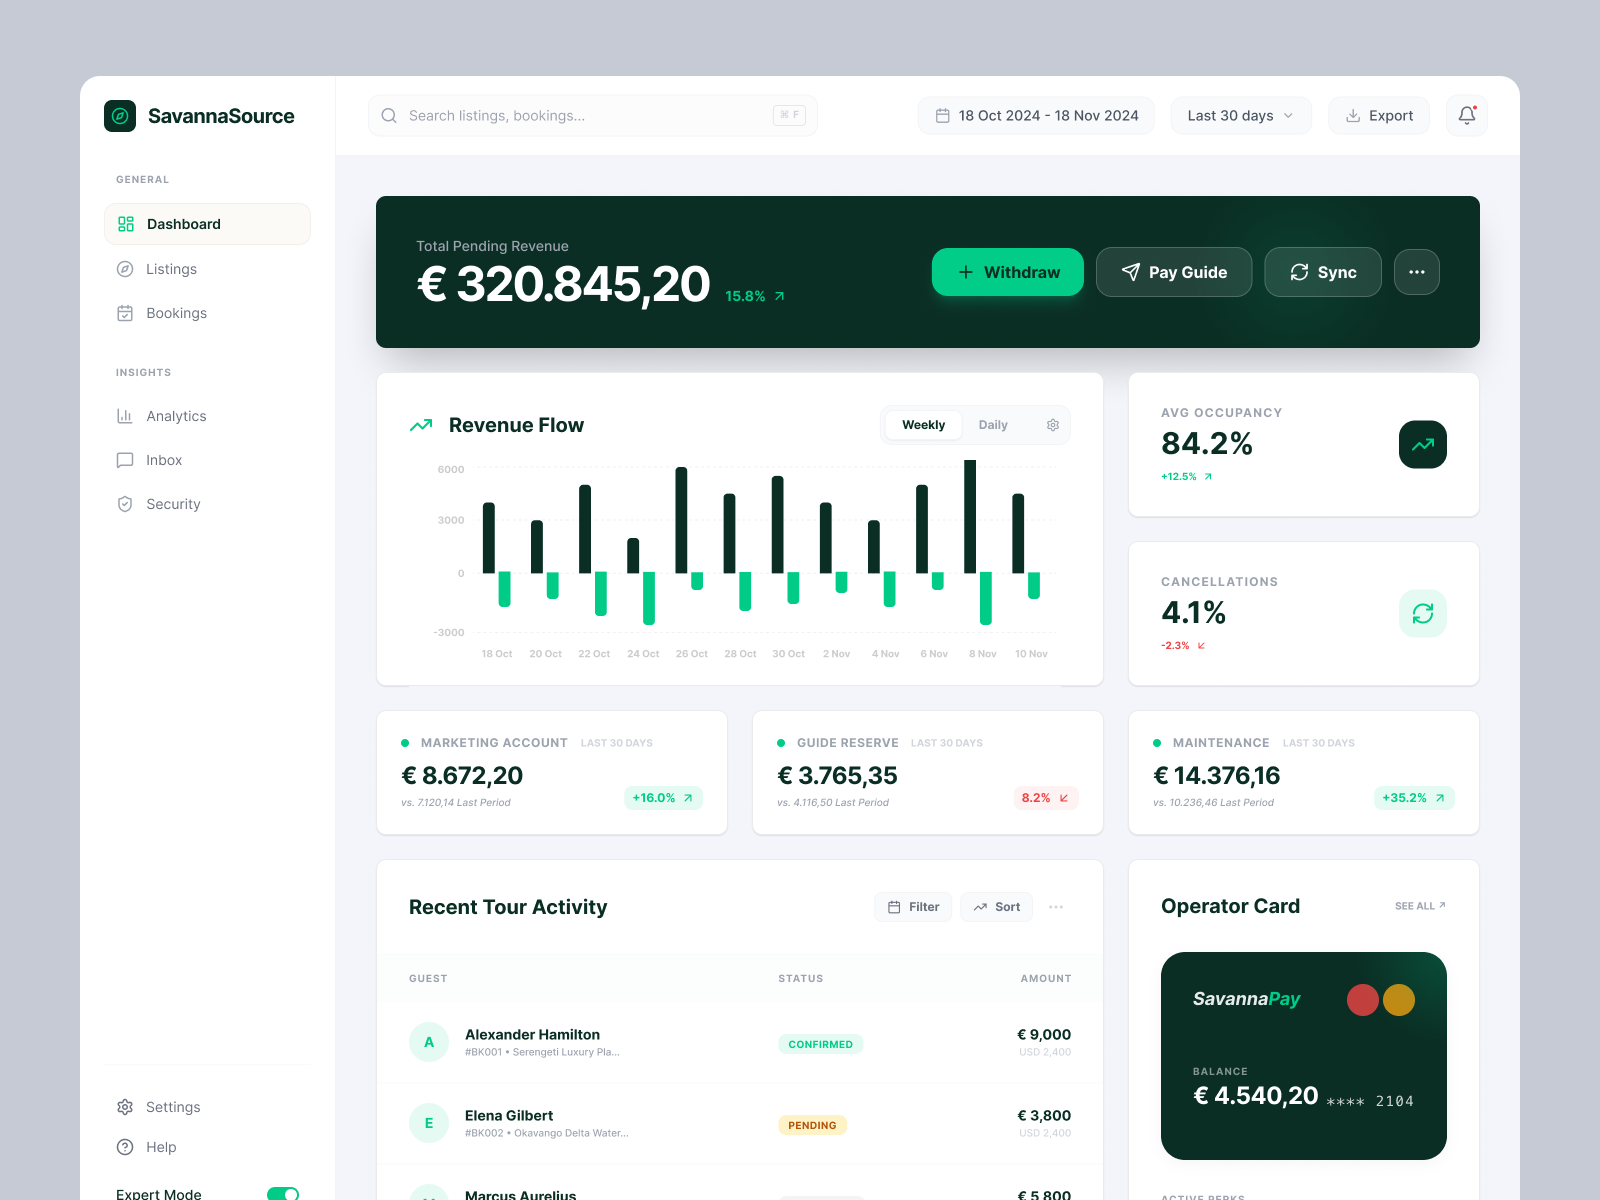Open the notifications bell icon
Image resolution: width=1600 pixels, height=1200 pixels.
(x=1467, y=115)
